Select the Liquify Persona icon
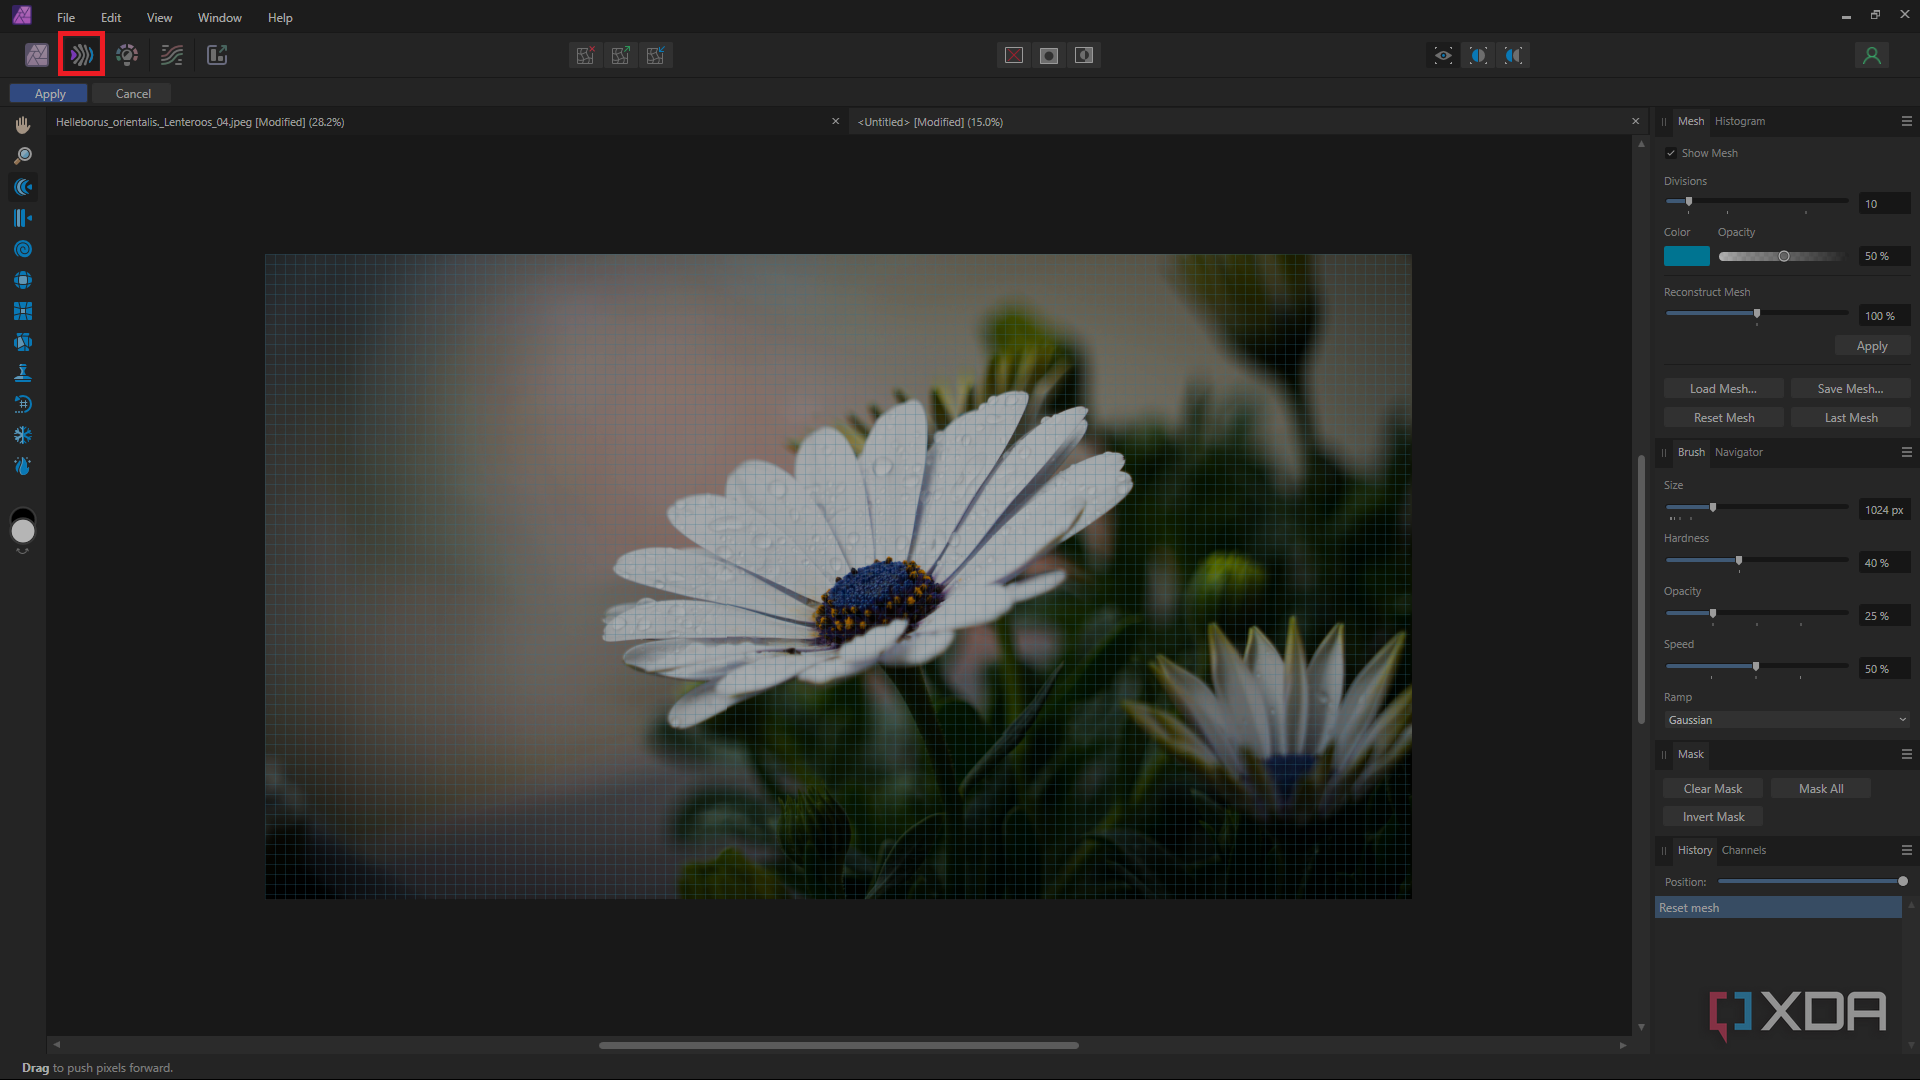Screen dimensions: 1920x1080 (82, 55)
